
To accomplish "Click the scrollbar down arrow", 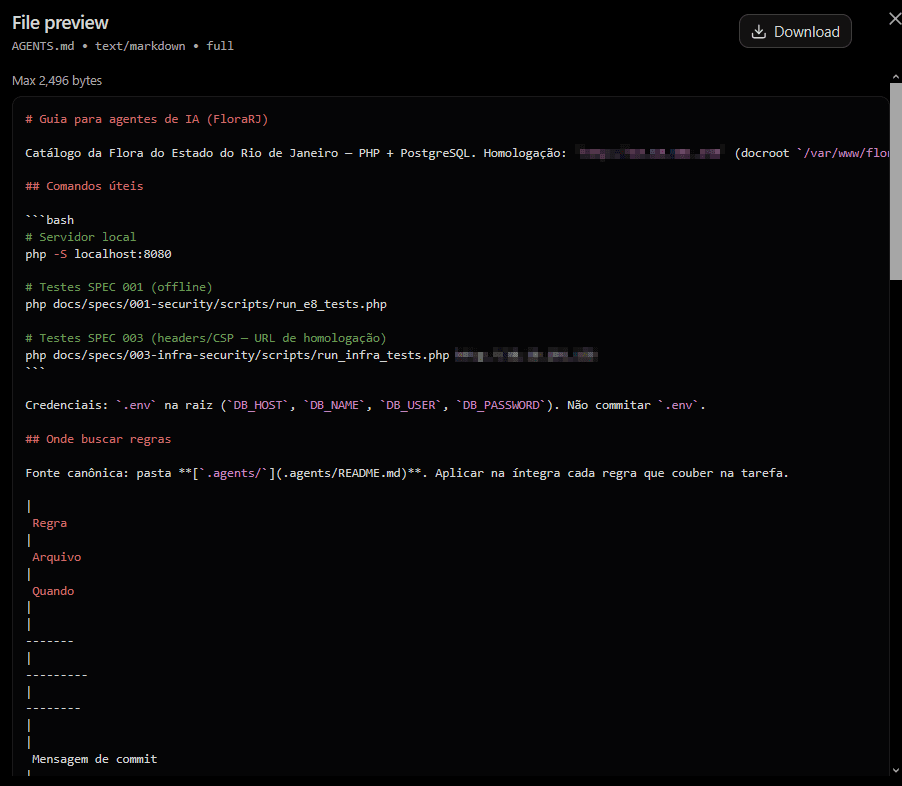I will [x=896, y=770].
